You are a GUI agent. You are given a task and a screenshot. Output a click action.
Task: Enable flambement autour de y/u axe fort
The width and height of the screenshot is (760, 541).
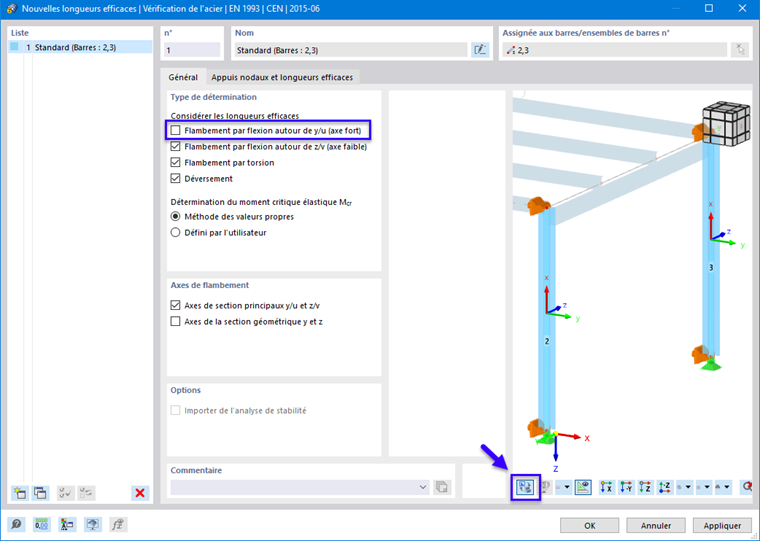(175, 130)
